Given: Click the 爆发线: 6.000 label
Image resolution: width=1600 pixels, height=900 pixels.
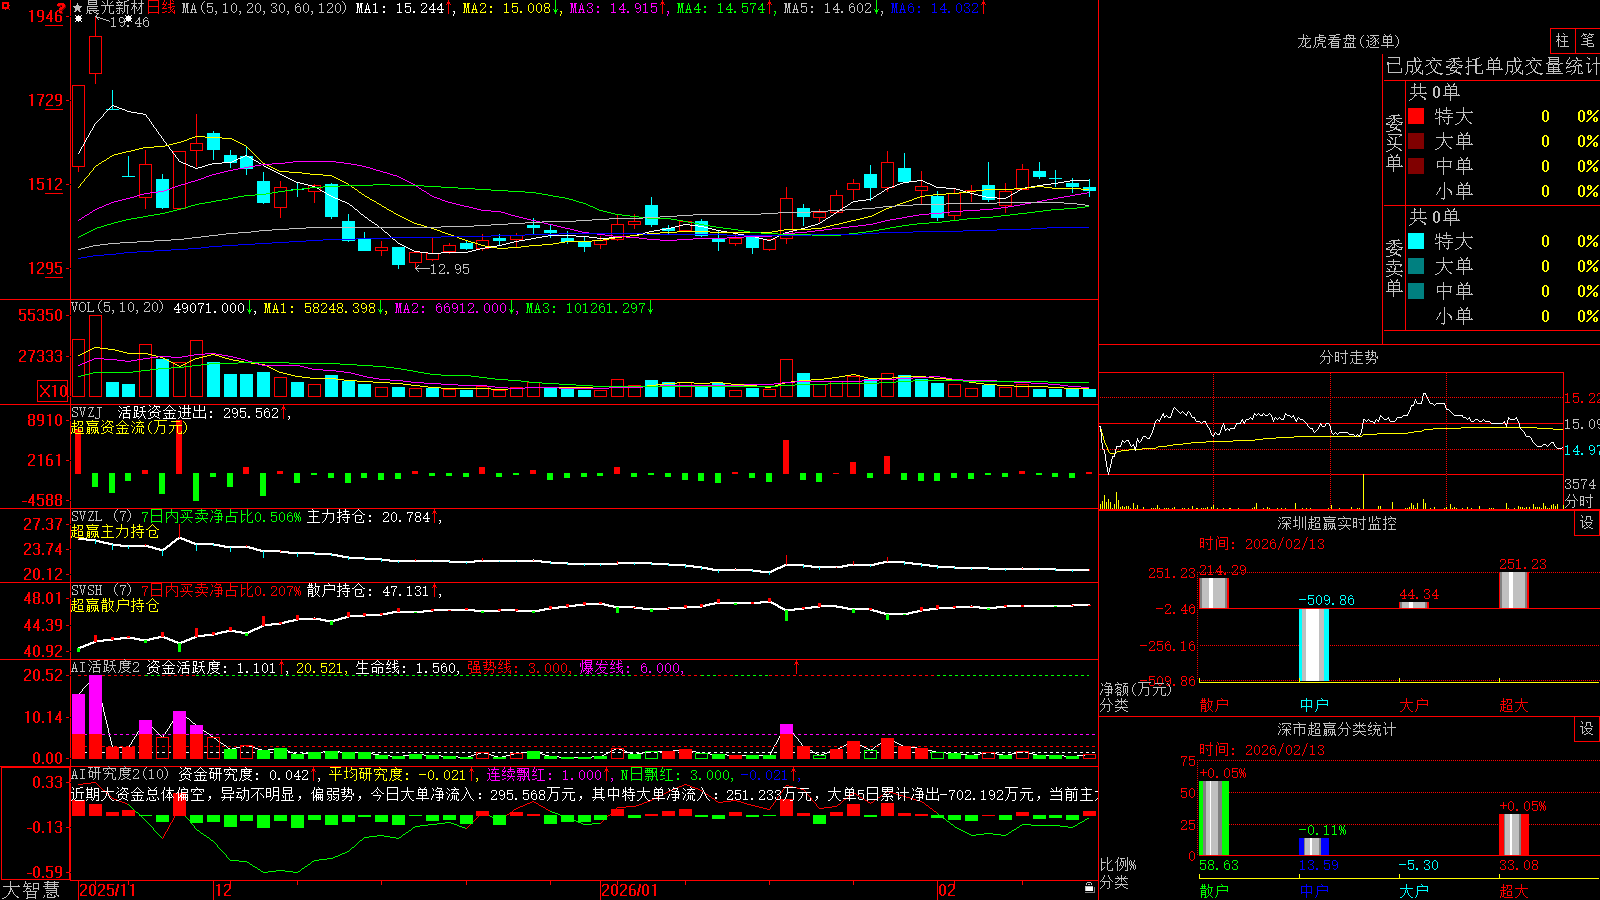Looking at the screenshot, I should 630,667.
